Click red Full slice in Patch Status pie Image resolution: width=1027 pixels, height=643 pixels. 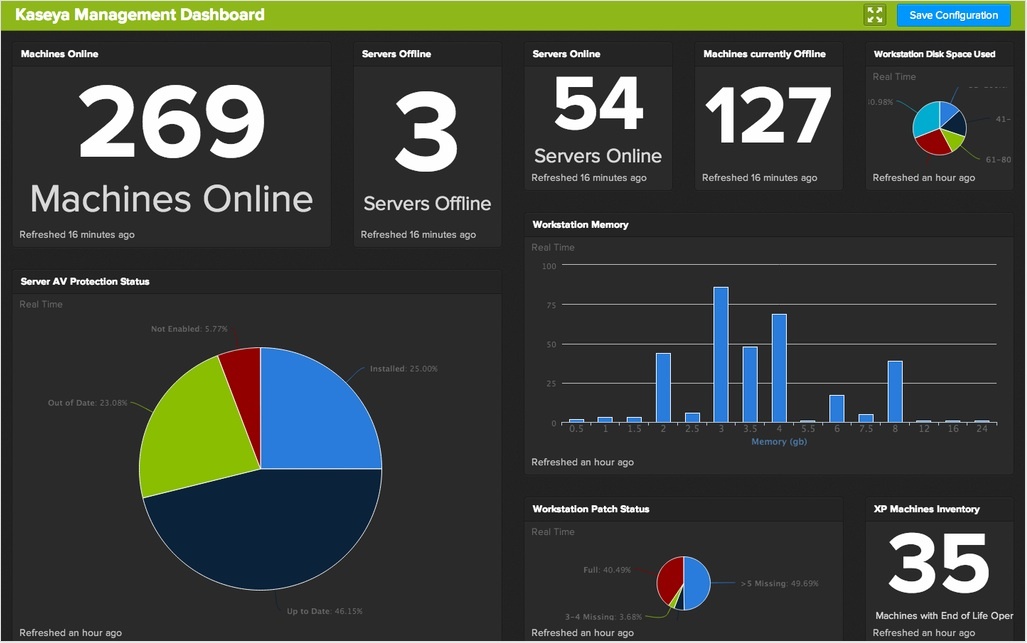(669, 573)
